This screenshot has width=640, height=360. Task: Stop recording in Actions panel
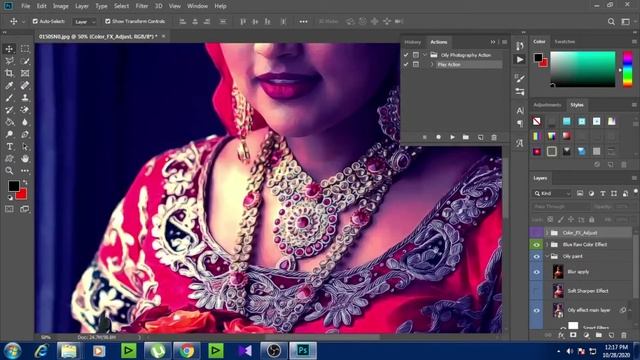424,138
